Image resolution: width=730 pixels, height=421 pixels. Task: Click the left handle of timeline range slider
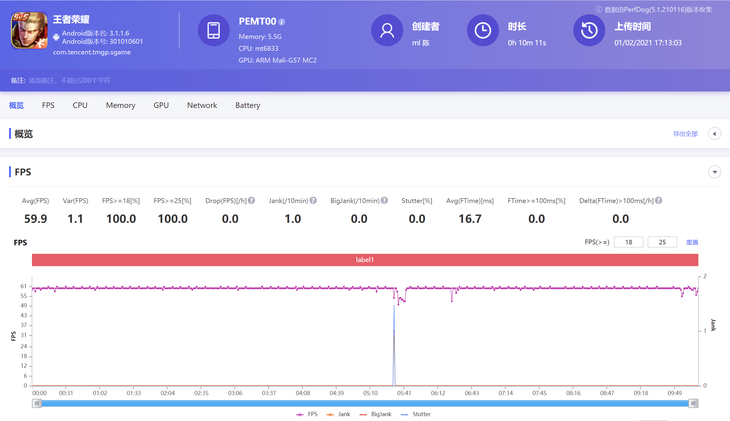click(37, 403)
